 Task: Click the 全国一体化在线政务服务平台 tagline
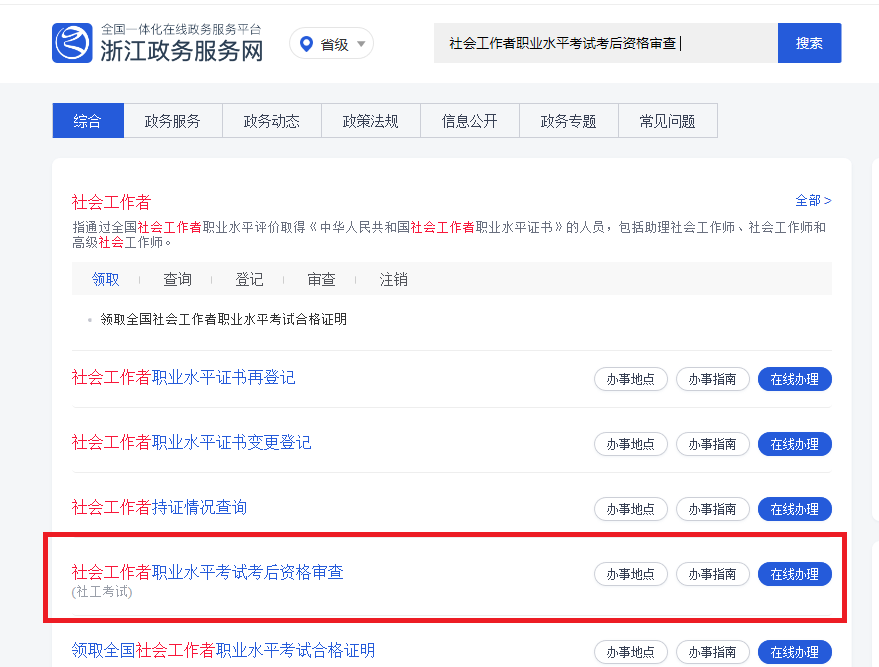pos(181,30)
